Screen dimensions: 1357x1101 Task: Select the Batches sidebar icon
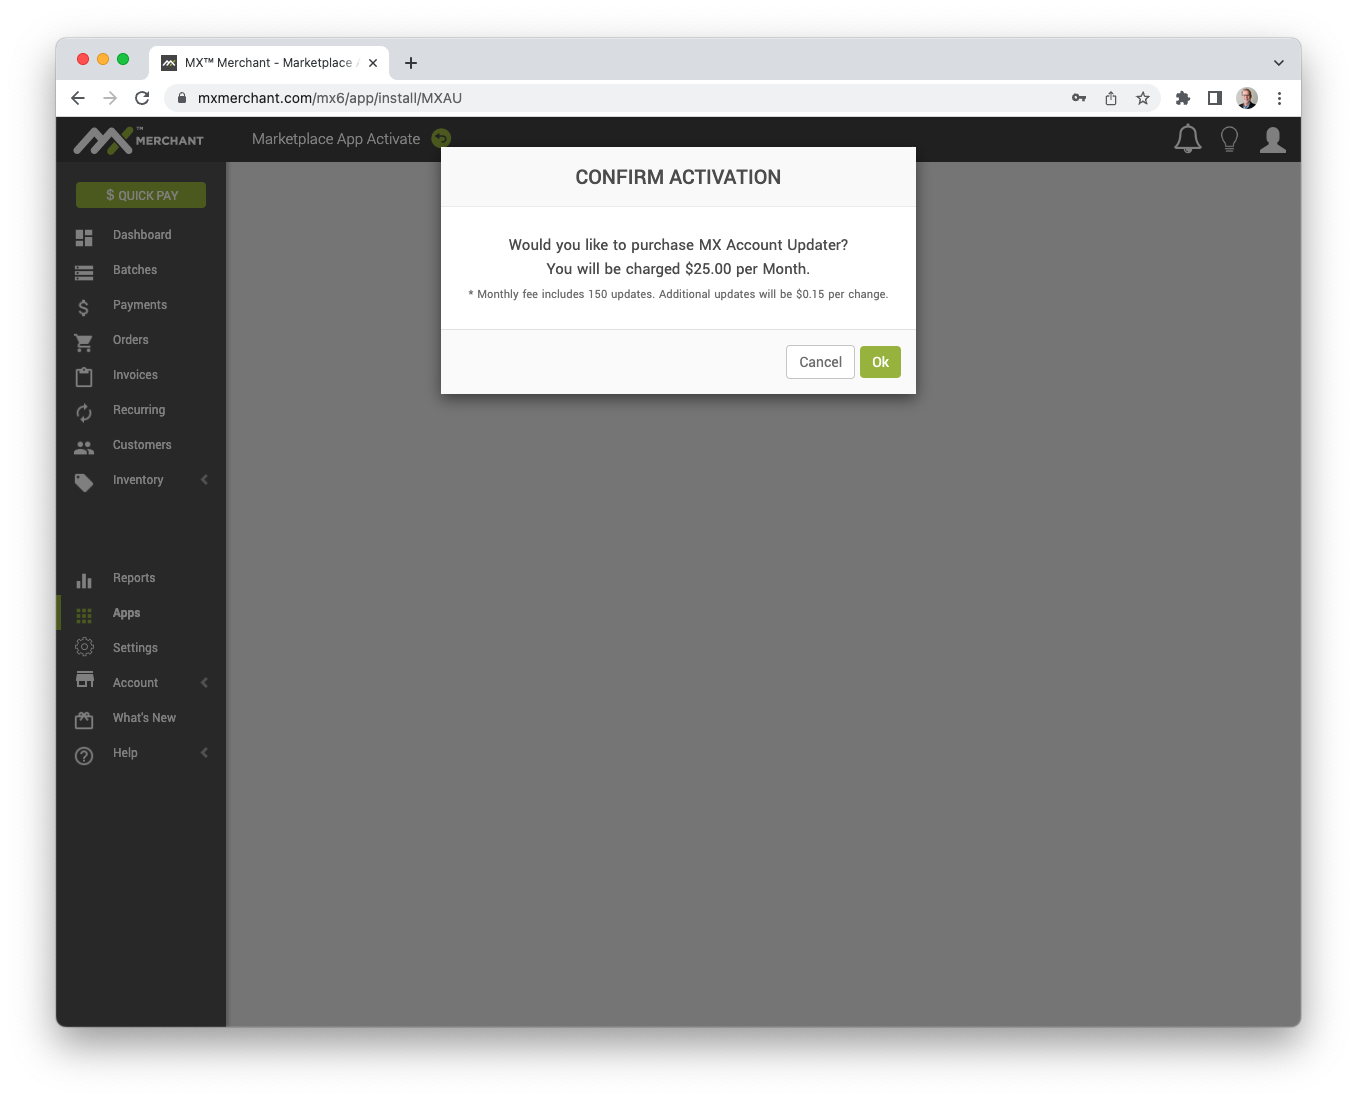click(84, 271)
